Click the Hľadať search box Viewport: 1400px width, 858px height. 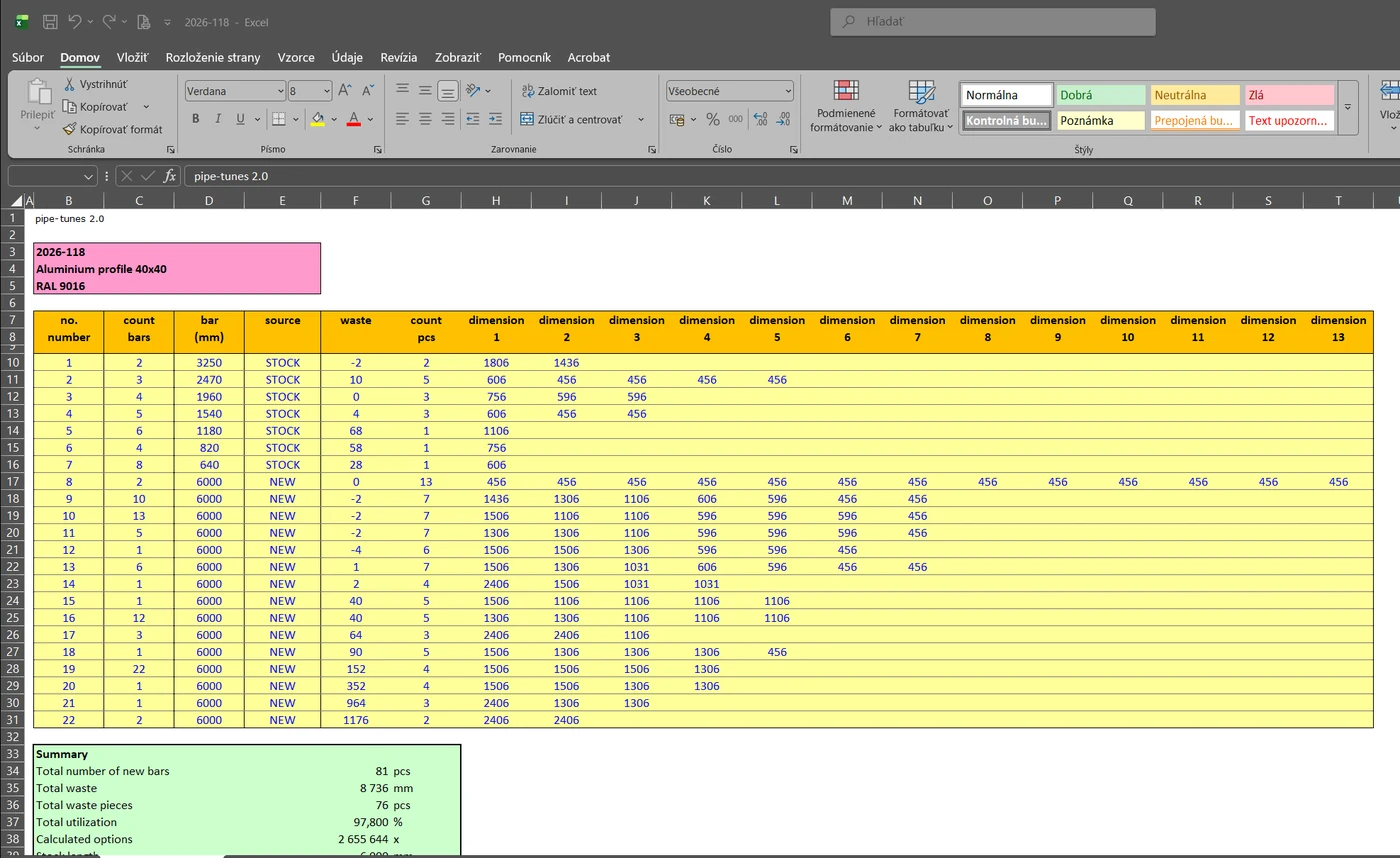coord(992,21)
